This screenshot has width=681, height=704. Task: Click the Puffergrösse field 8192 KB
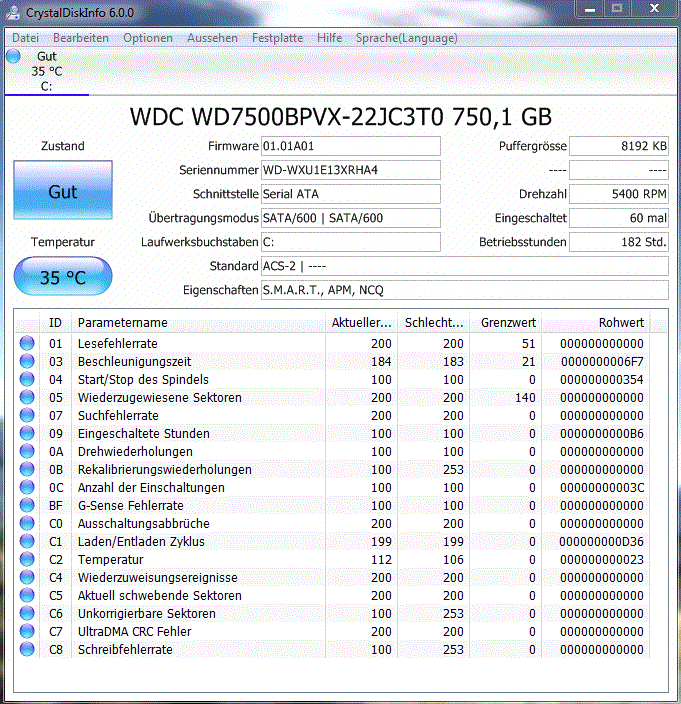[x=619, y=146]
